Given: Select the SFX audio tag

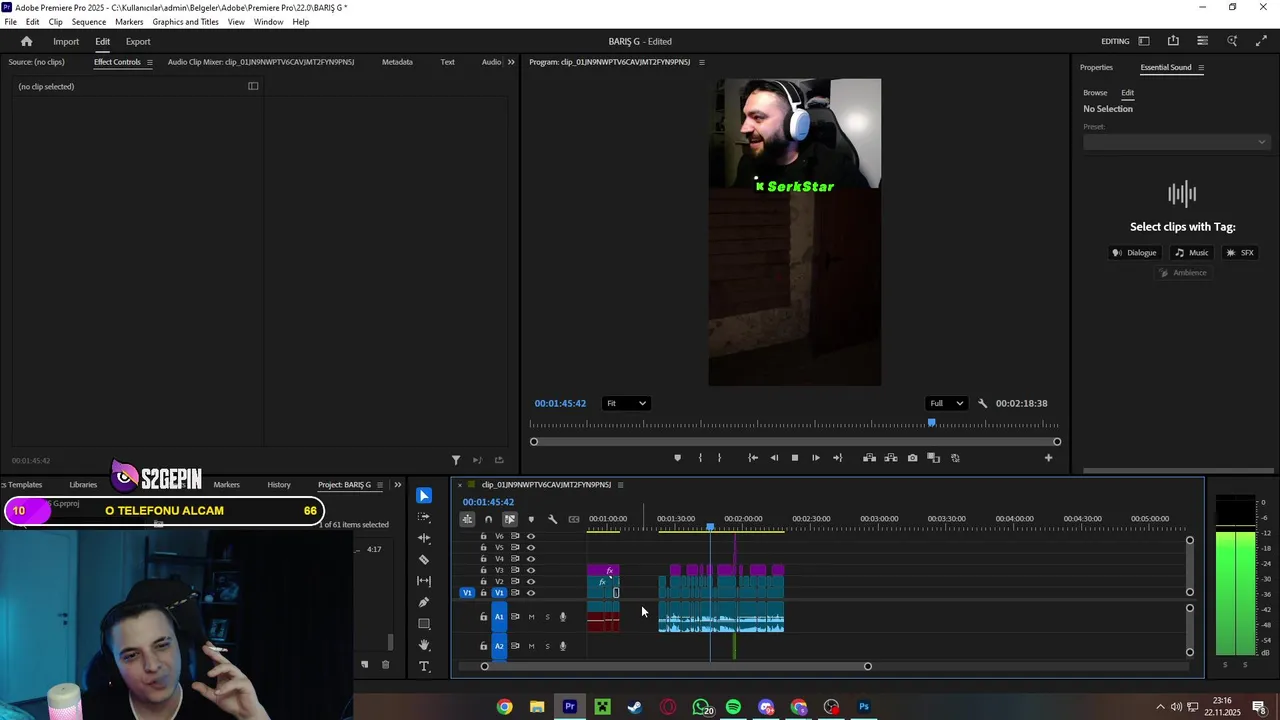Looking at the screenshot, I should [x=1240, y=253].
